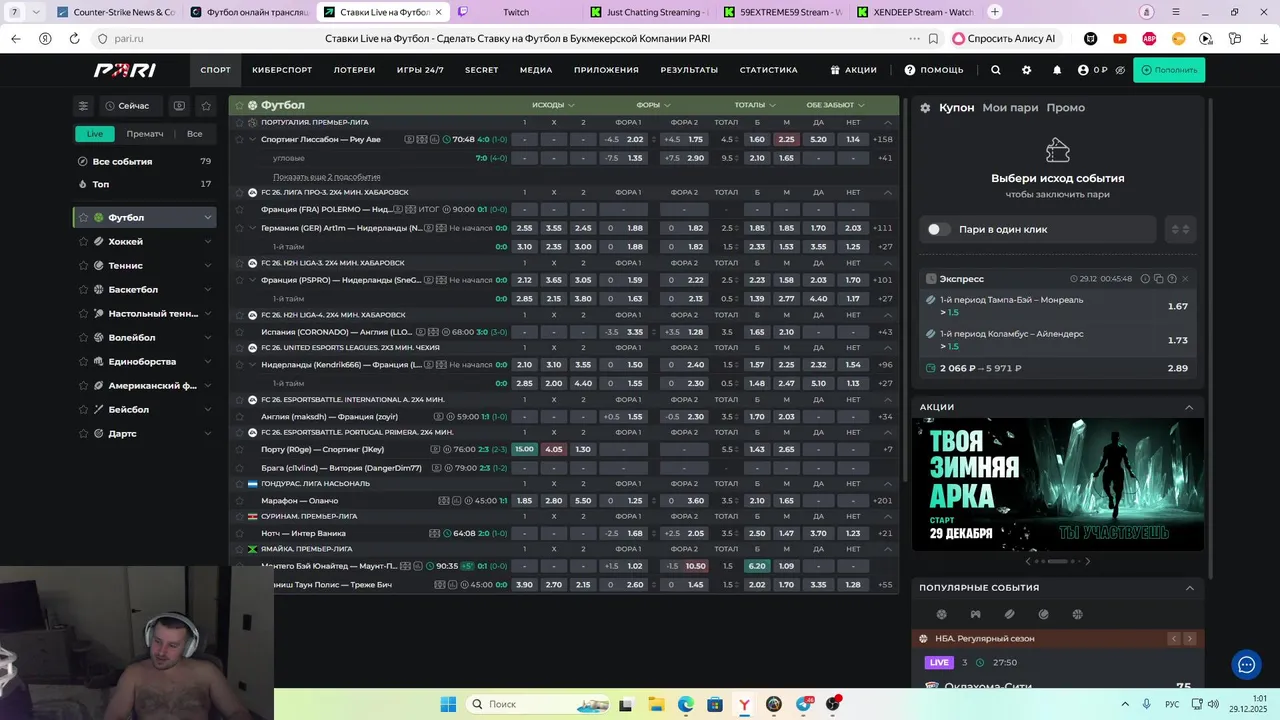Click the odds change arrows button in coupon

[1181, 229]
